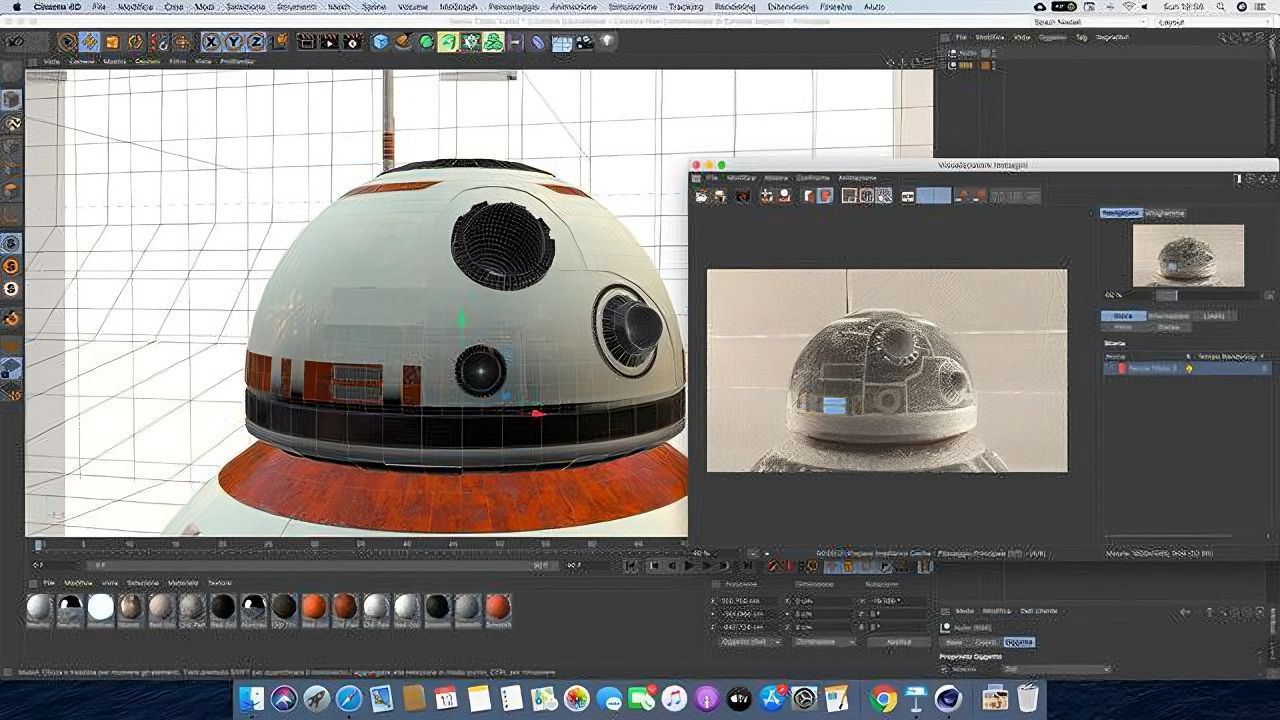This screenshot has width=1280, height=720.
Task: Open the File menu in Picture Viewer window
Action: pos(711,178)
